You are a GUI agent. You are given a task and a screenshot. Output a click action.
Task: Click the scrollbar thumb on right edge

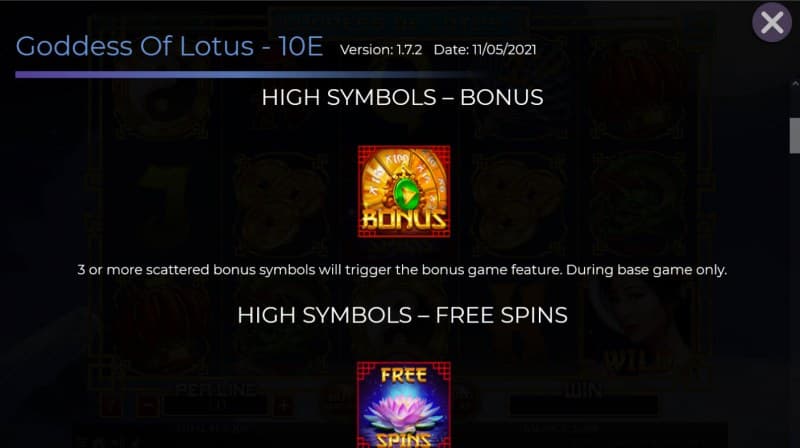coord(794,135)
